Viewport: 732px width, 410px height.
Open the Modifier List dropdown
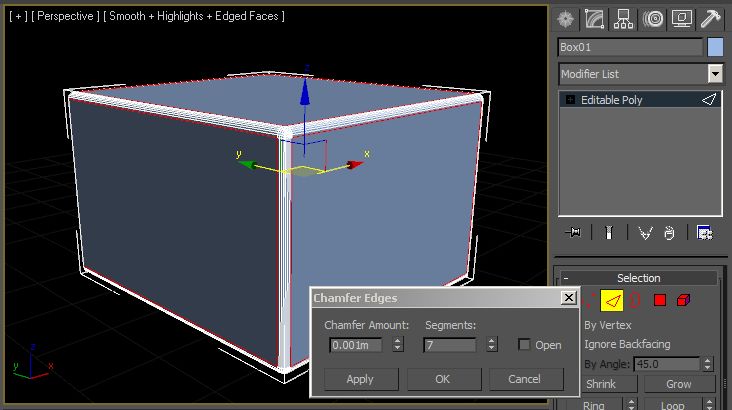point(715,74)
